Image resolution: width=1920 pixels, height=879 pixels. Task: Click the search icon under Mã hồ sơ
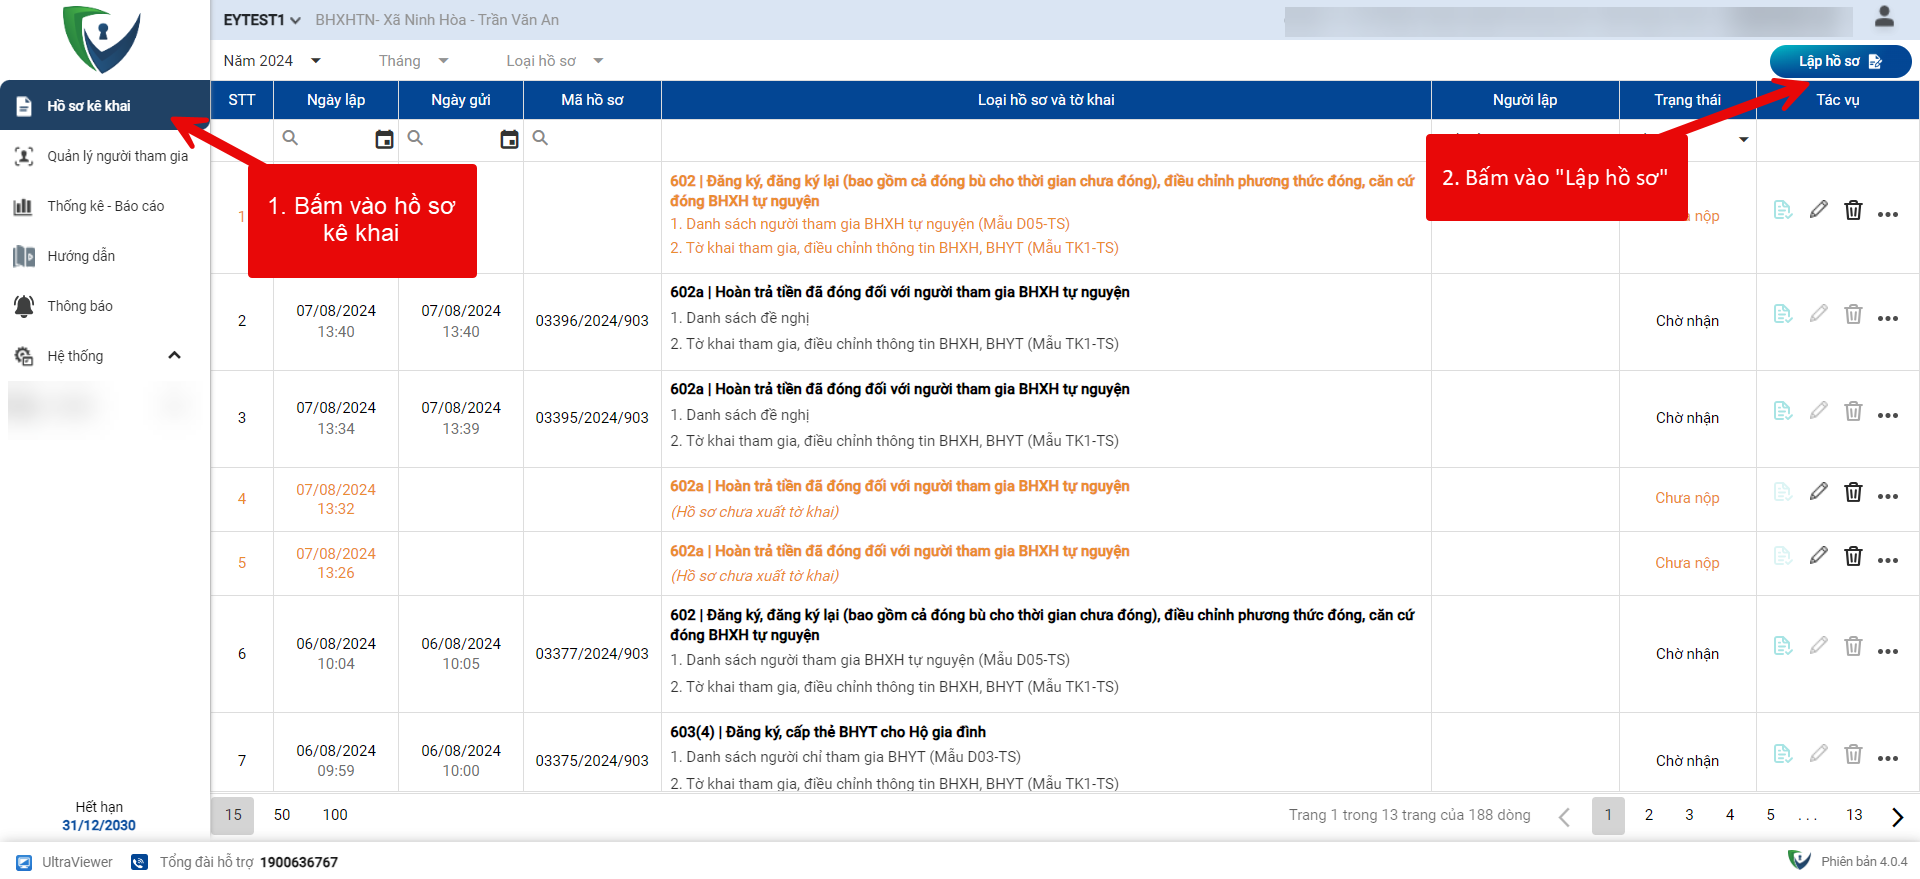(540, 138)
